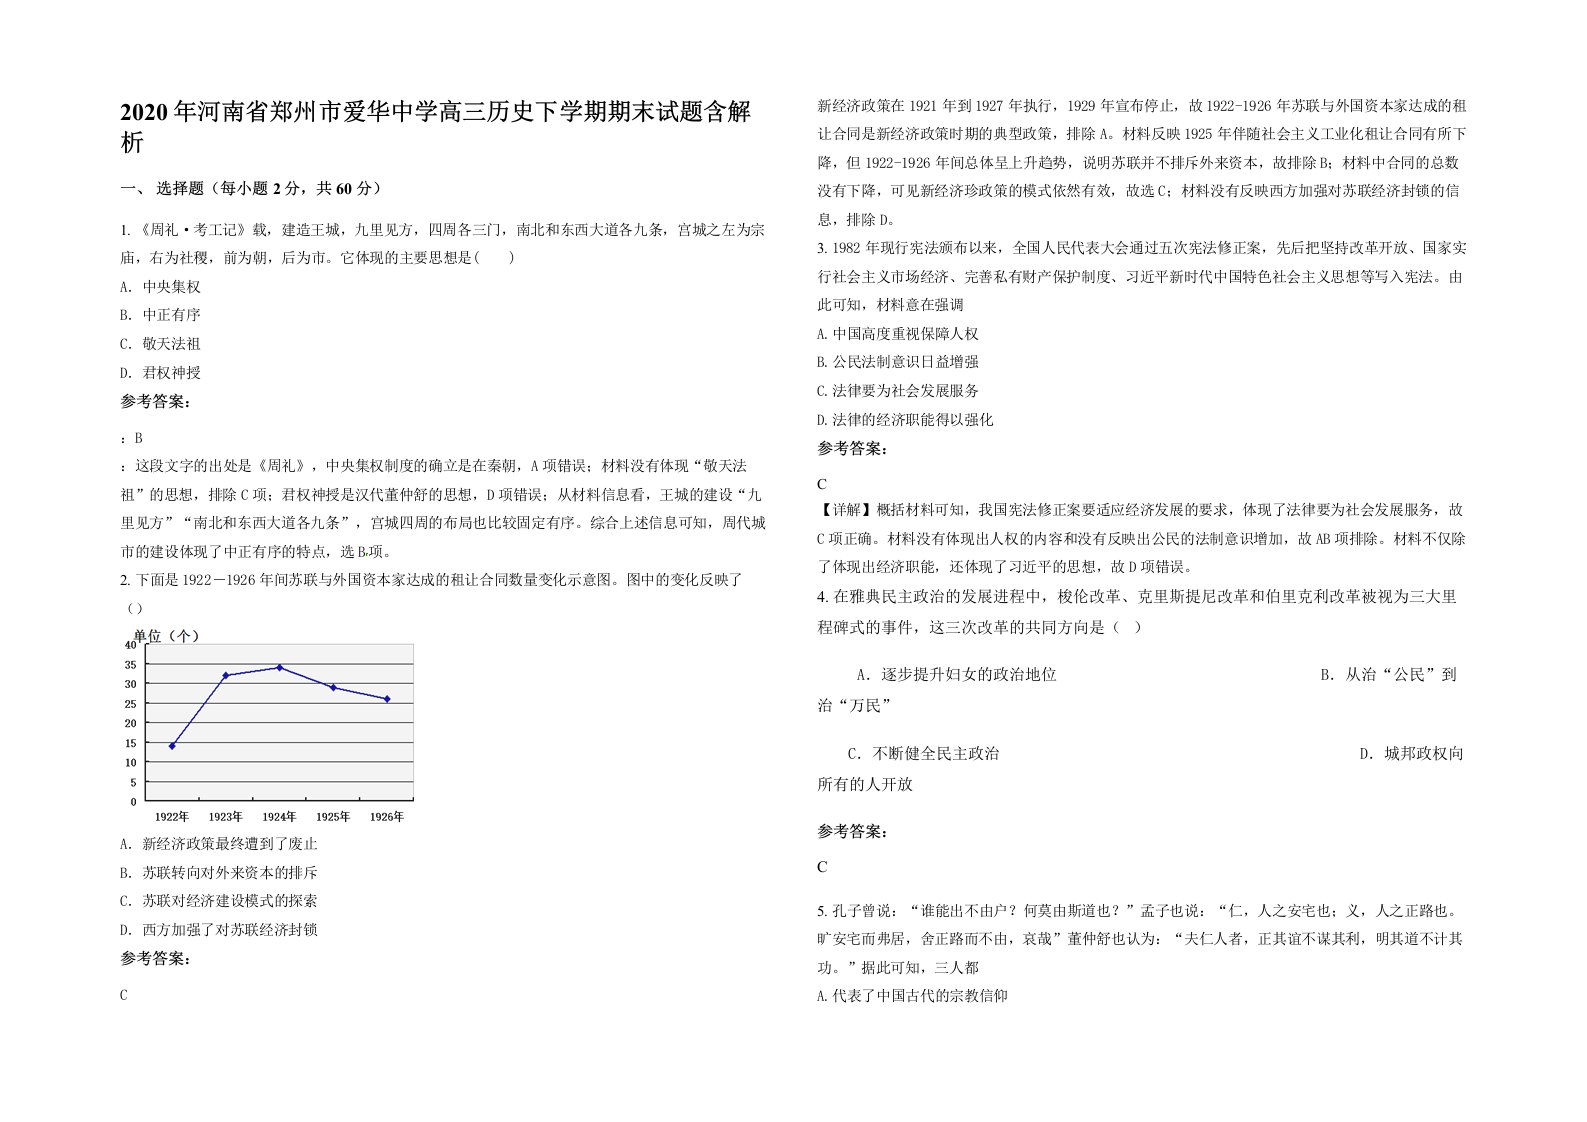Choose option 'D. 君权神授' in question 1
This screenshot has width=1587, height=1122.
pos(160,373)
